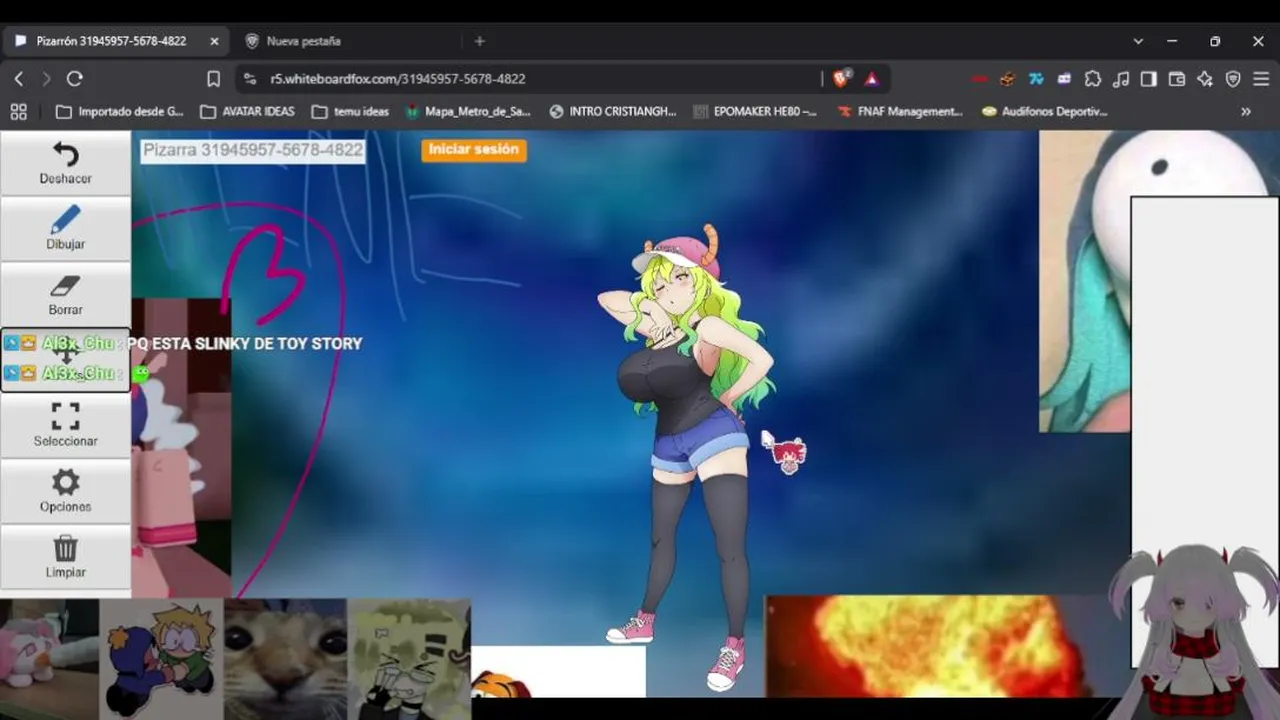
Task: Switch to the 'Nueva pestaña' tab
Action: (303, 41)
